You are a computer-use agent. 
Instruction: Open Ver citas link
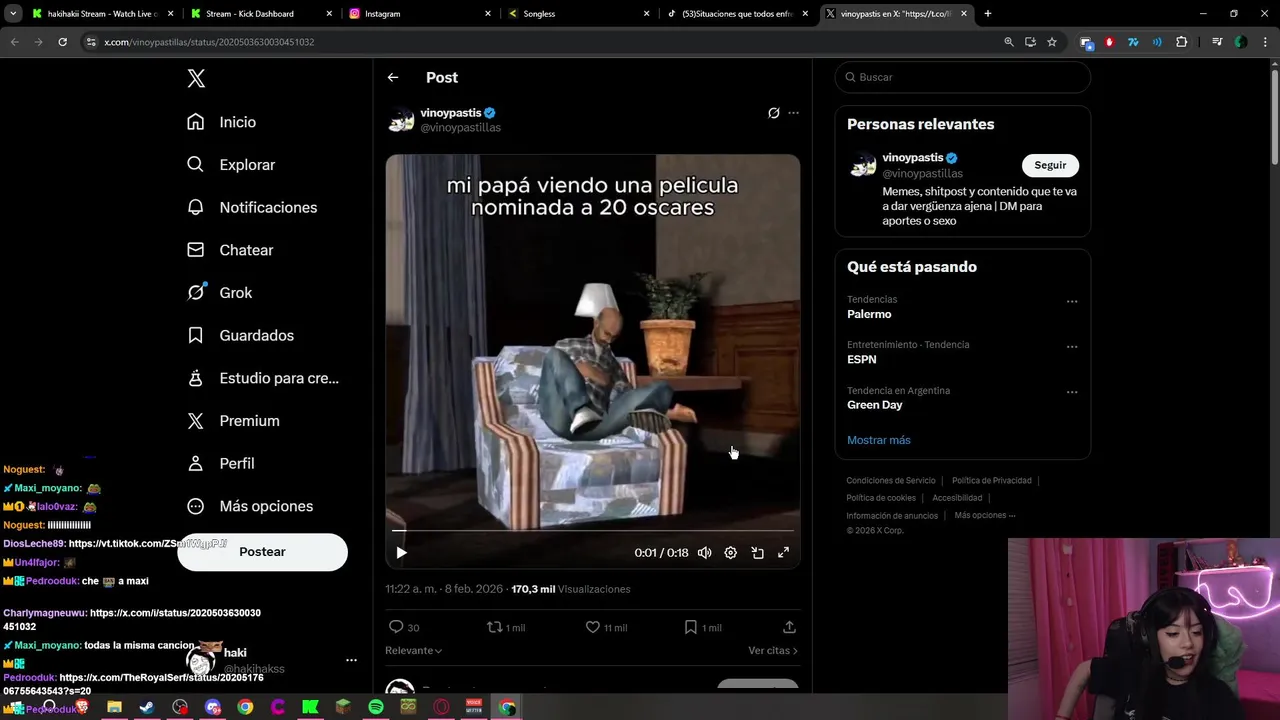coord(773,651)
